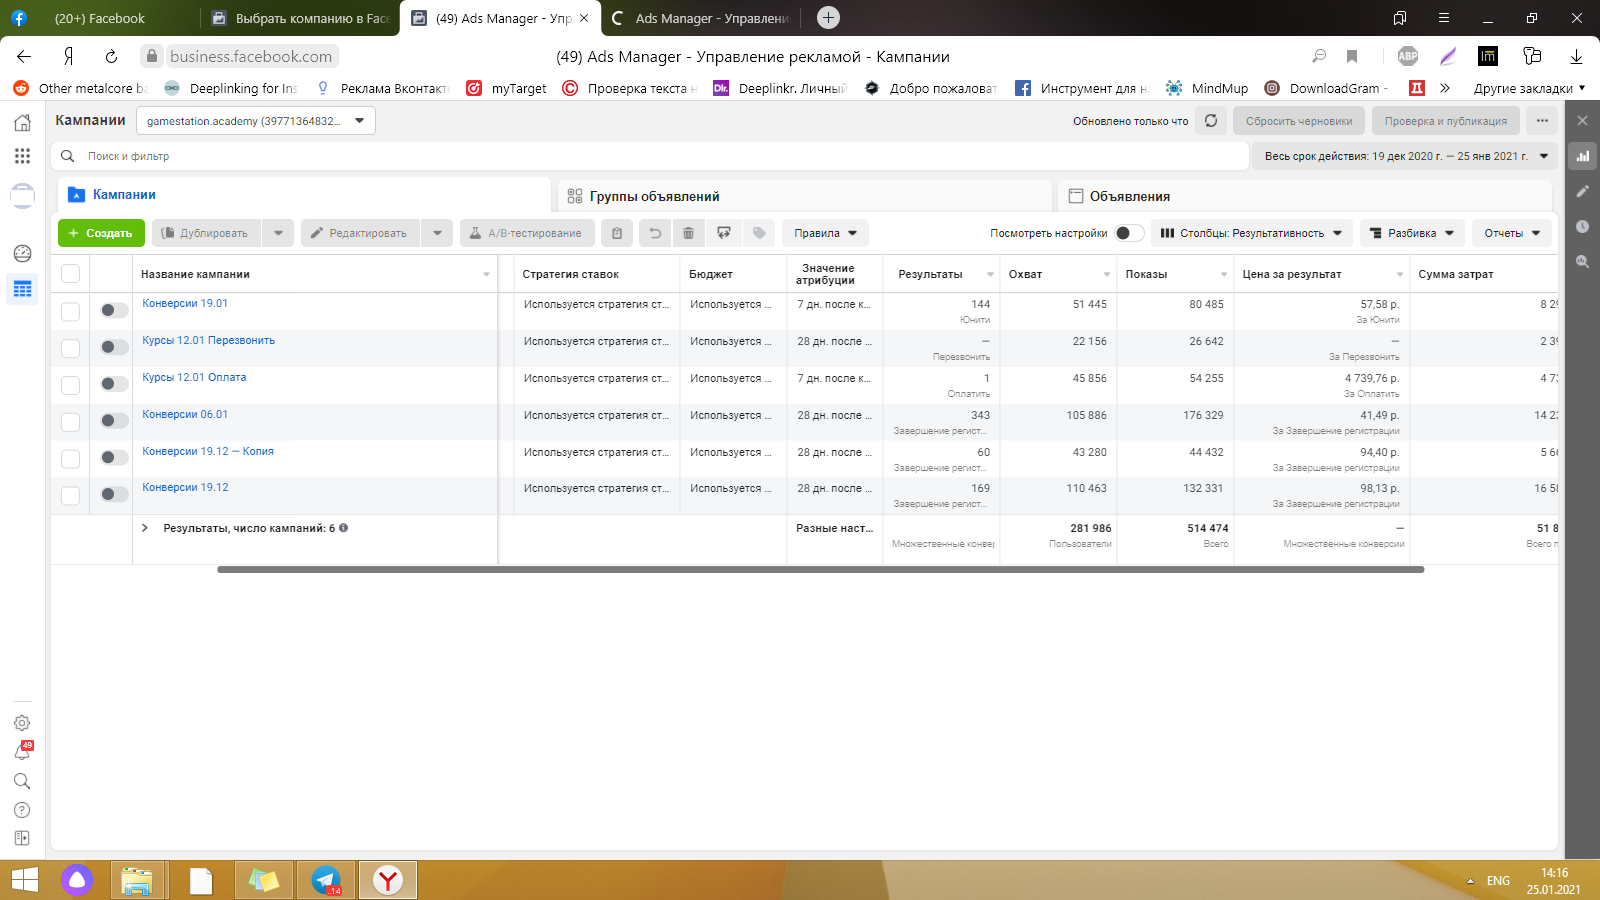Switch to Группы объявлений tab
This screenshot has width=1600, height=900.
click(805, 196)
